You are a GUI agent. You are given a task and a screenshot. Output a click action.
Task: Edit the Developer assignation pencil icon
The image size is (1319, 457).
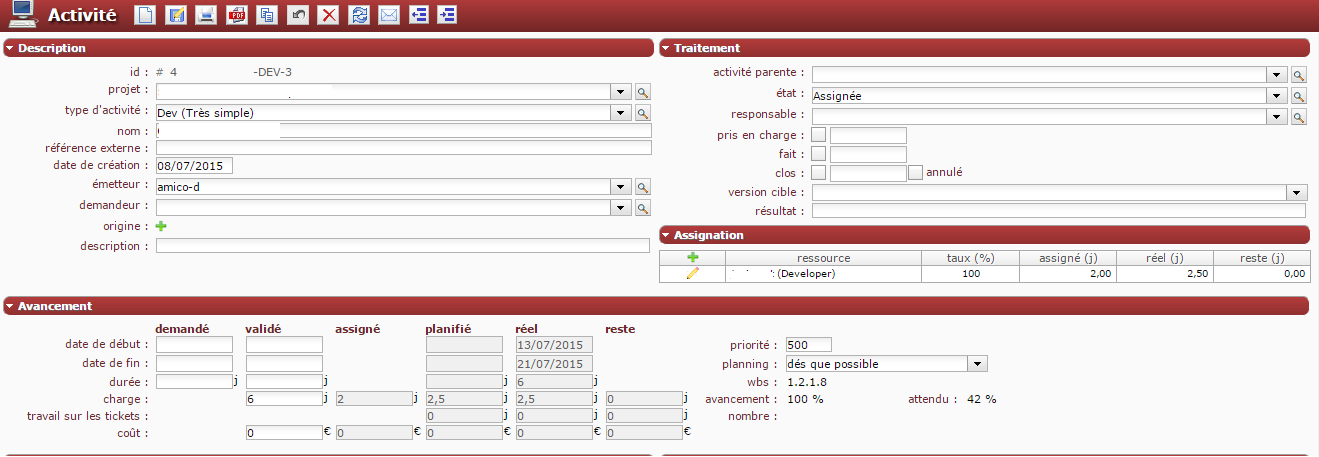(x=692, y=274)
